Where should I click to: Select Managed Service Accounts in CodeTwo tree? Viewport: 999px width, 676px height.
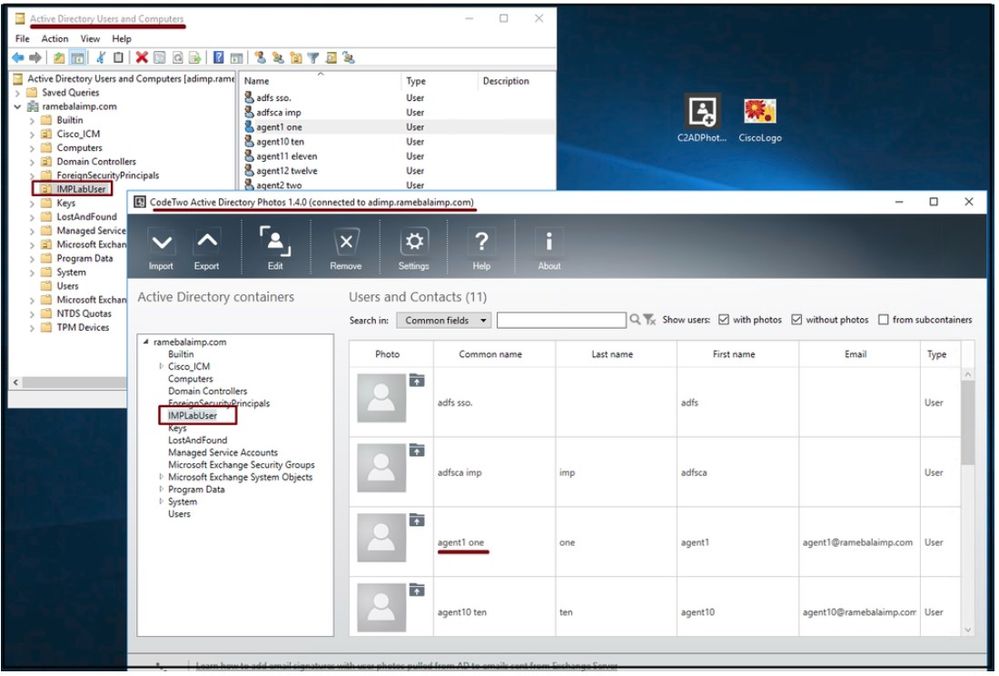[x=223, y=453]
